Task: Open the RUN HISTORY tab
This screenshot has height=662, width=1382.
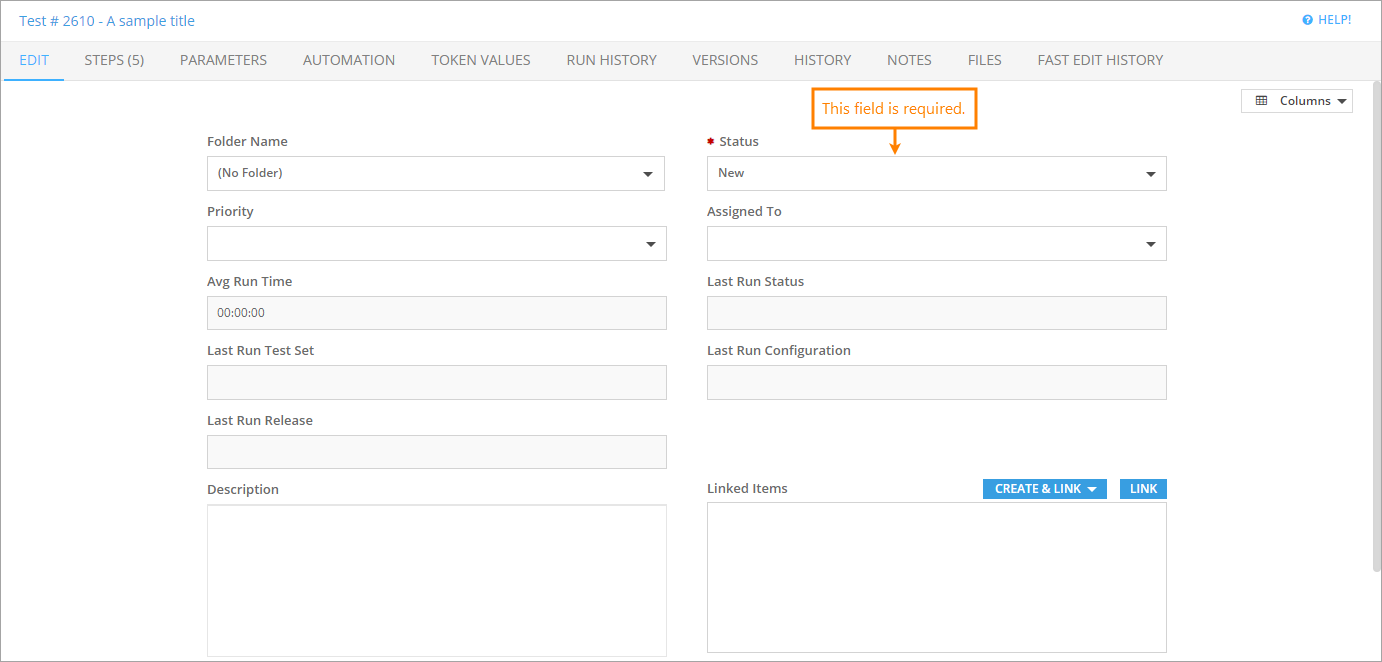Action: pyautogui.click(x=611, y=60)
